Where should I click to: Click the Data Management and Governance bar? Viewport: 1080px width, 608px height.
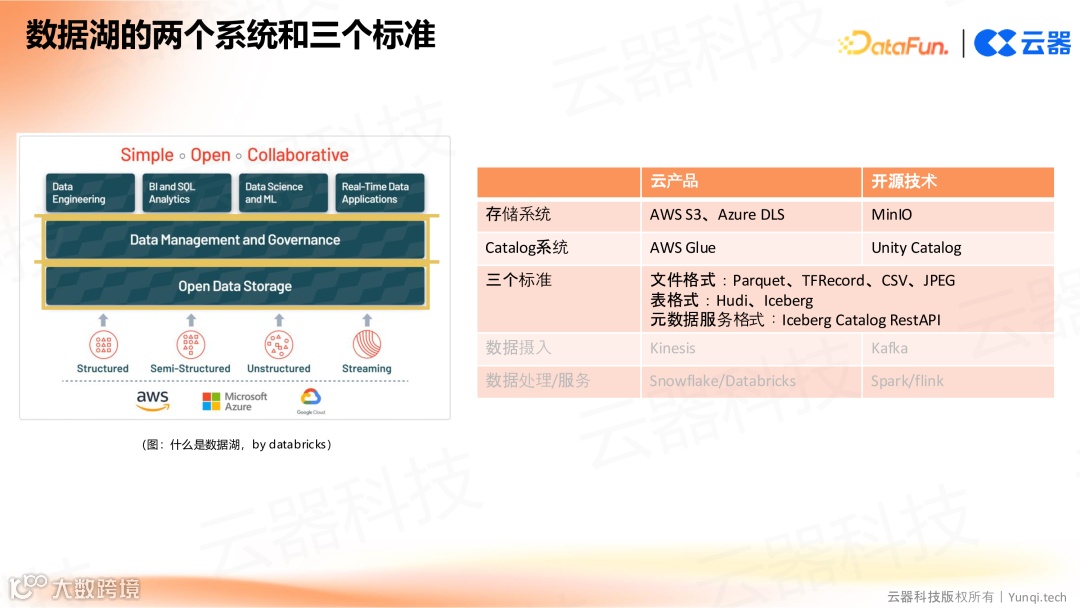point(236,240)
